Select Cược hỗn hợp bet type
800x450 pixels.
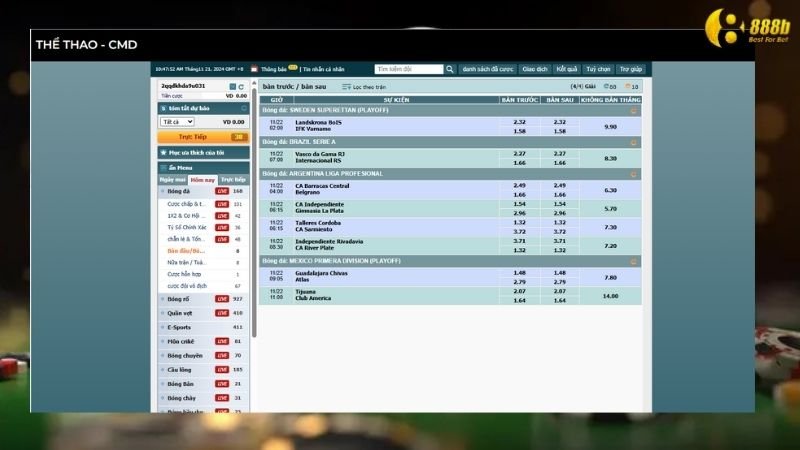(x=184, y=274)
